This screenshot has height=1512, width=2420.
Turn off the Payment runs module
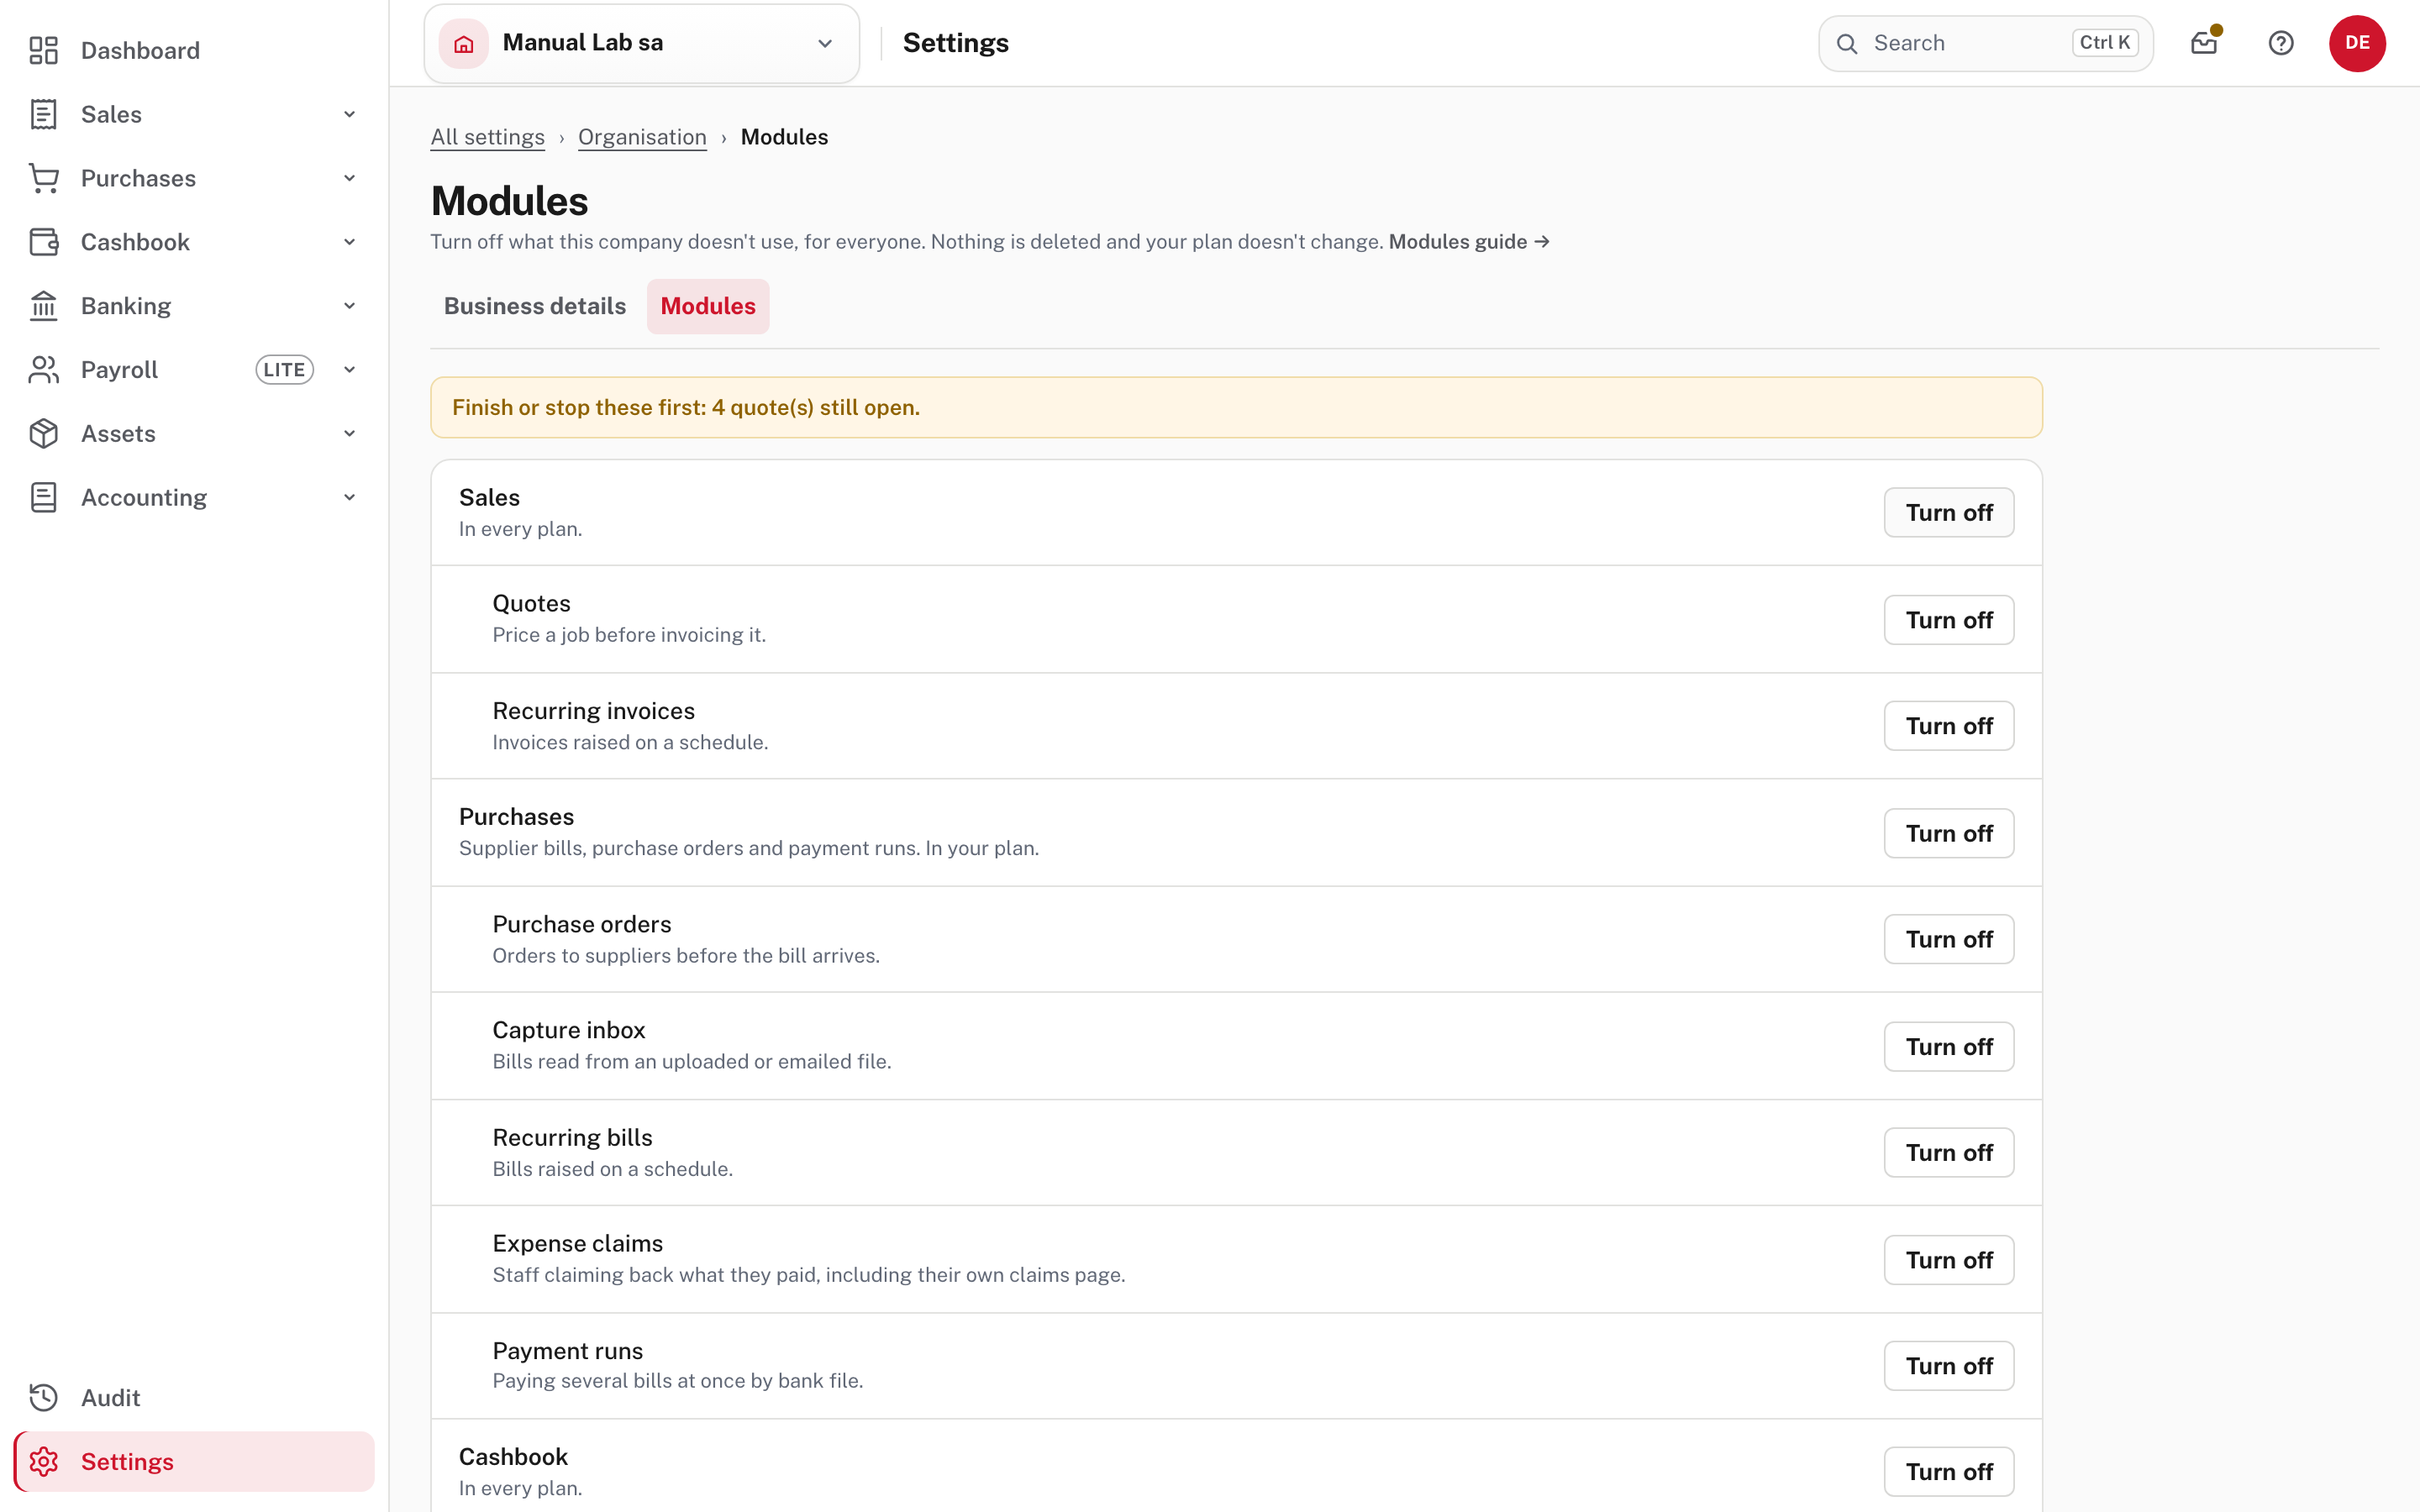pos(1949,1366)
